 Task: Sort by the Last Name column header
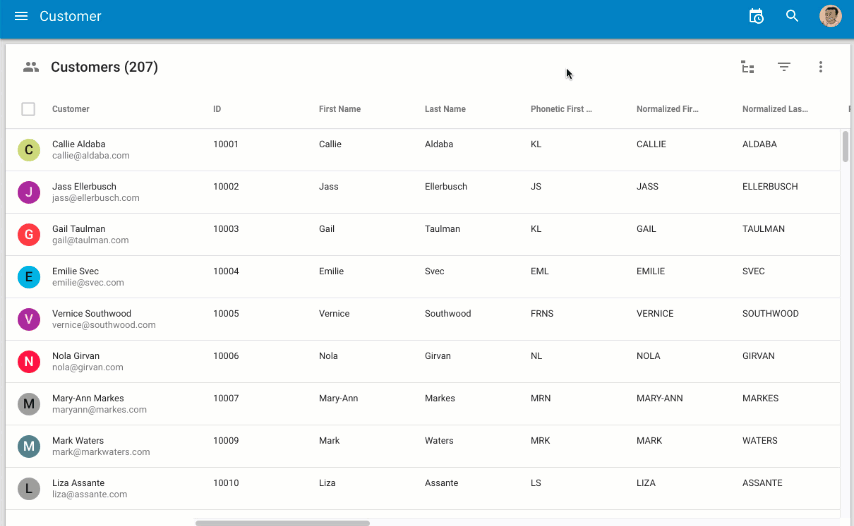point(445,109)
